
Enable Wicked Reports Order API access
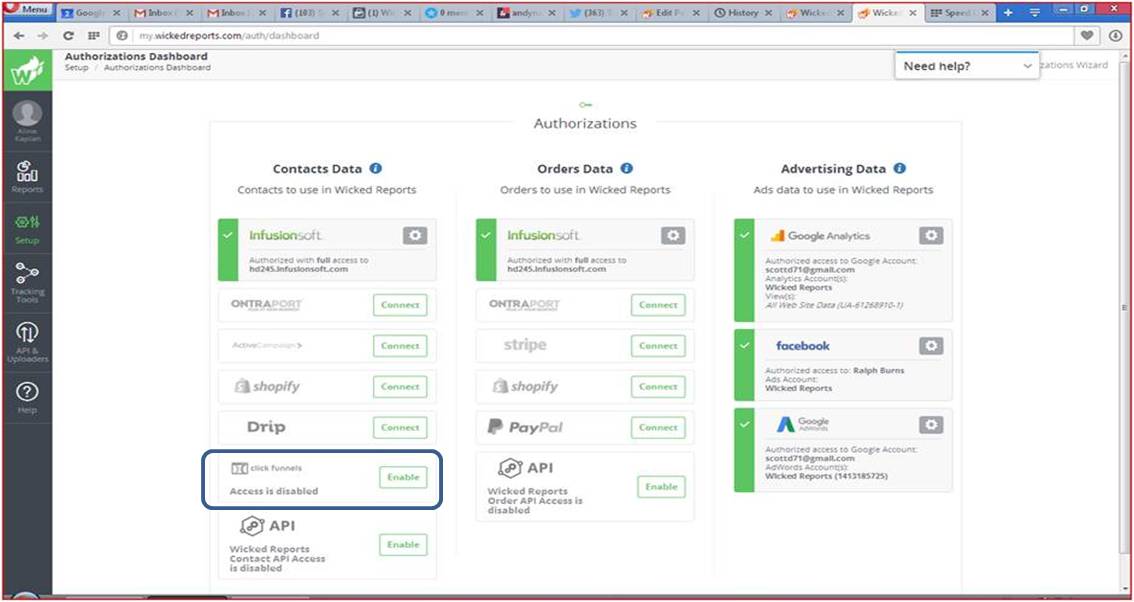661,487
